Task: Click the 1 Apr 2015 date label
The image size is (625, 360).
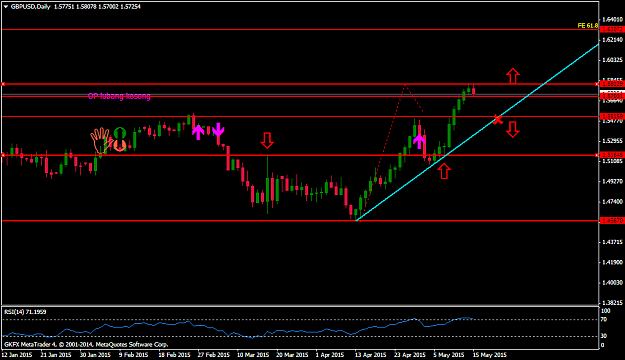Action: click(330, 354)
